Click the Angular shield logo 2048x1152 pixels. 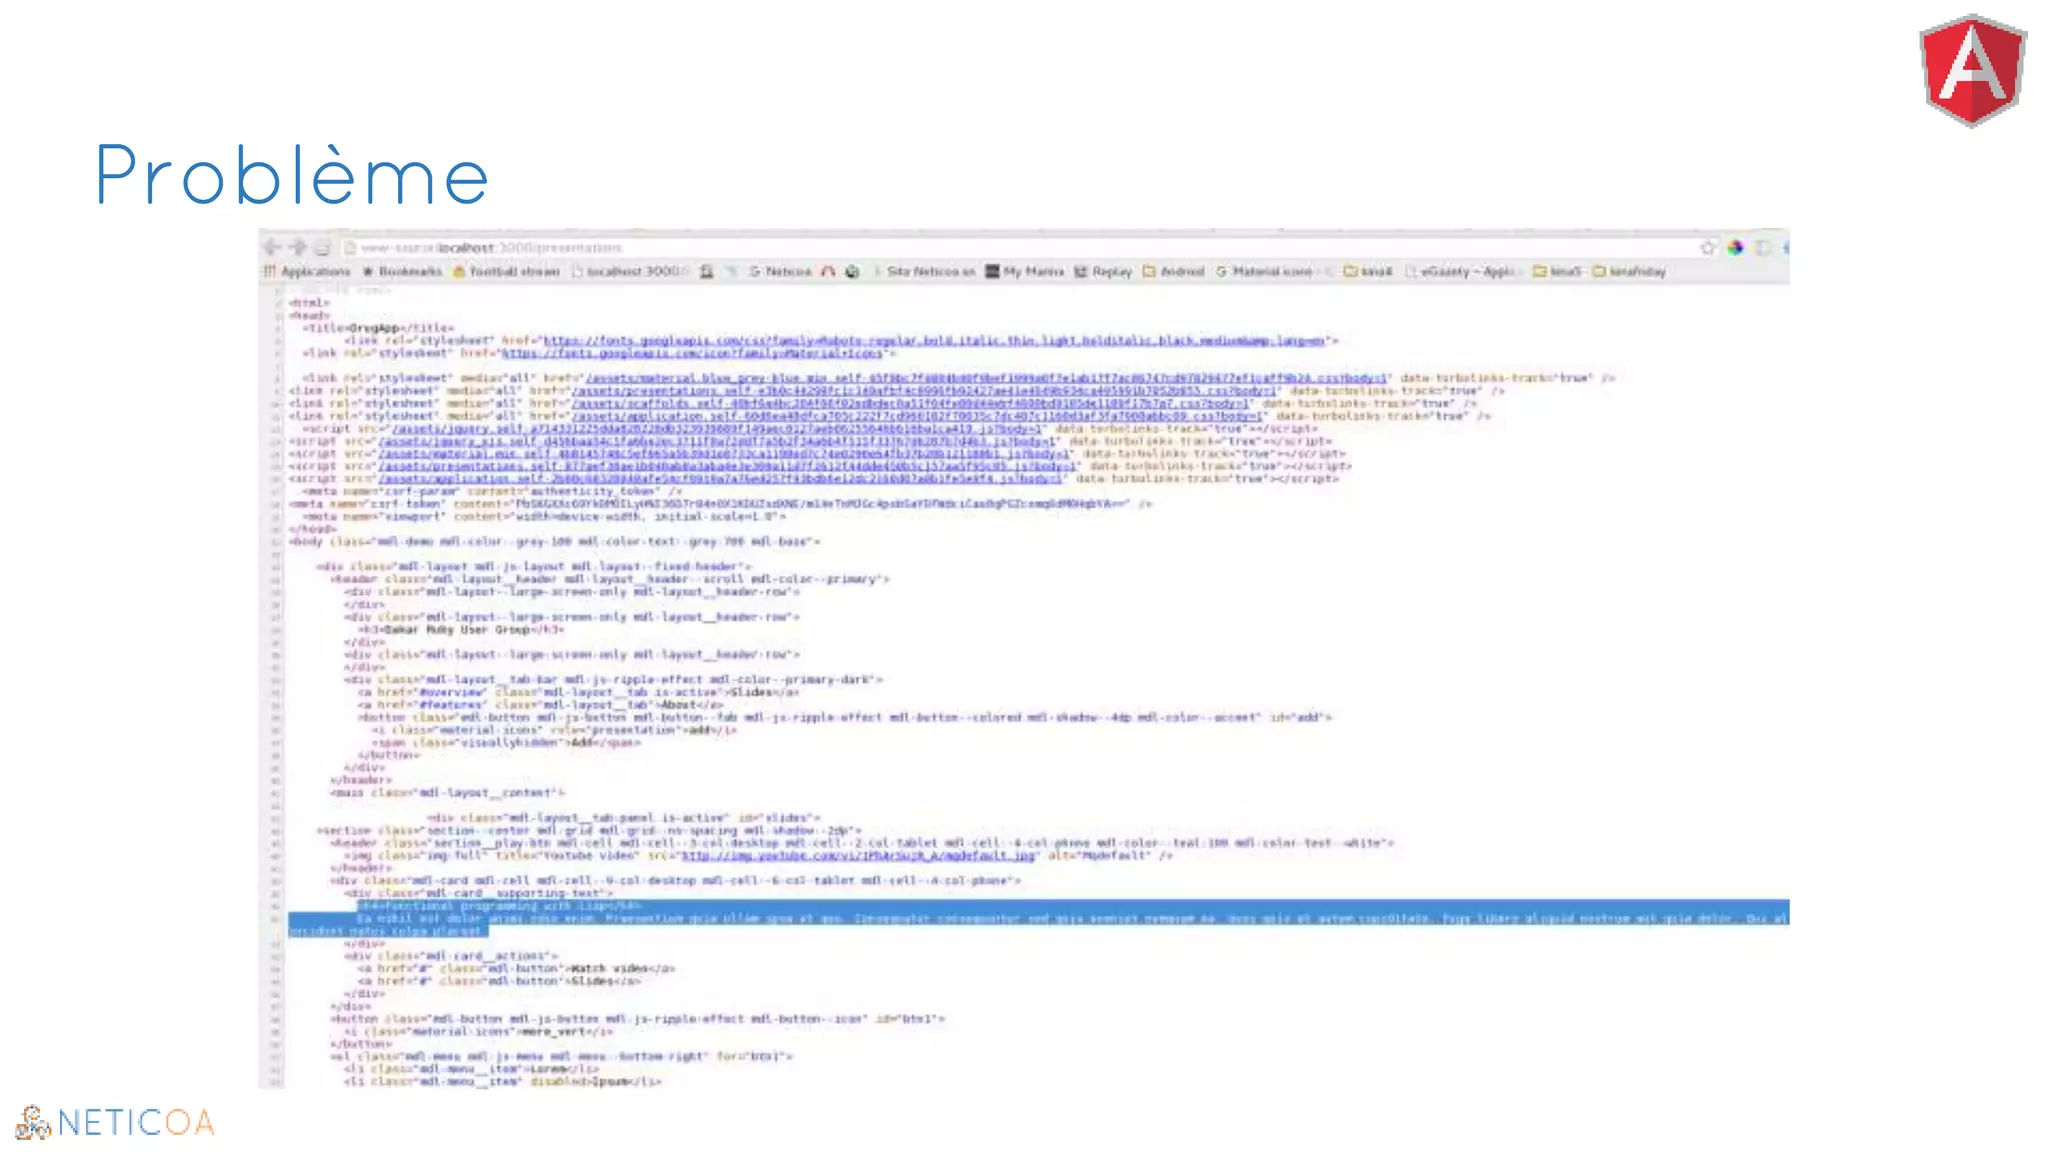(1972, 70)
